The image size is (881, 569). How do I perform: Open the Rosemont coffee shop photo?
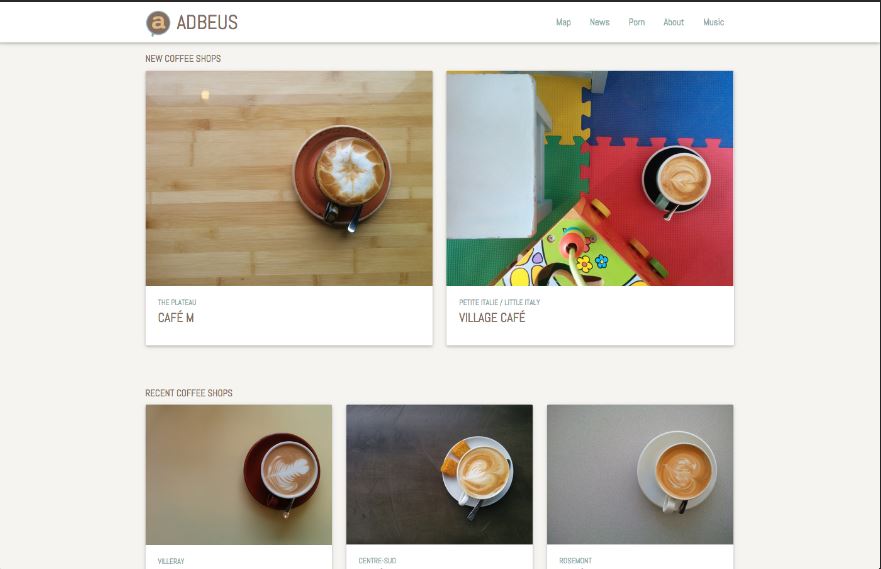pyautogui.click(x=640, y=475)
